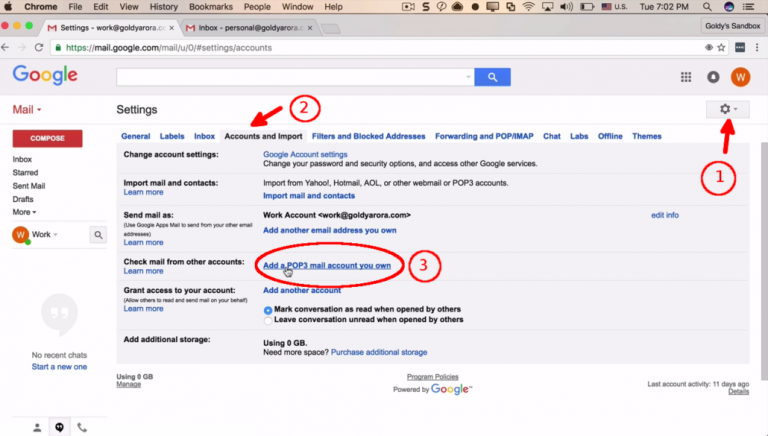Reload the page in Chrome
Screen dimensions: 768x436
39,48
